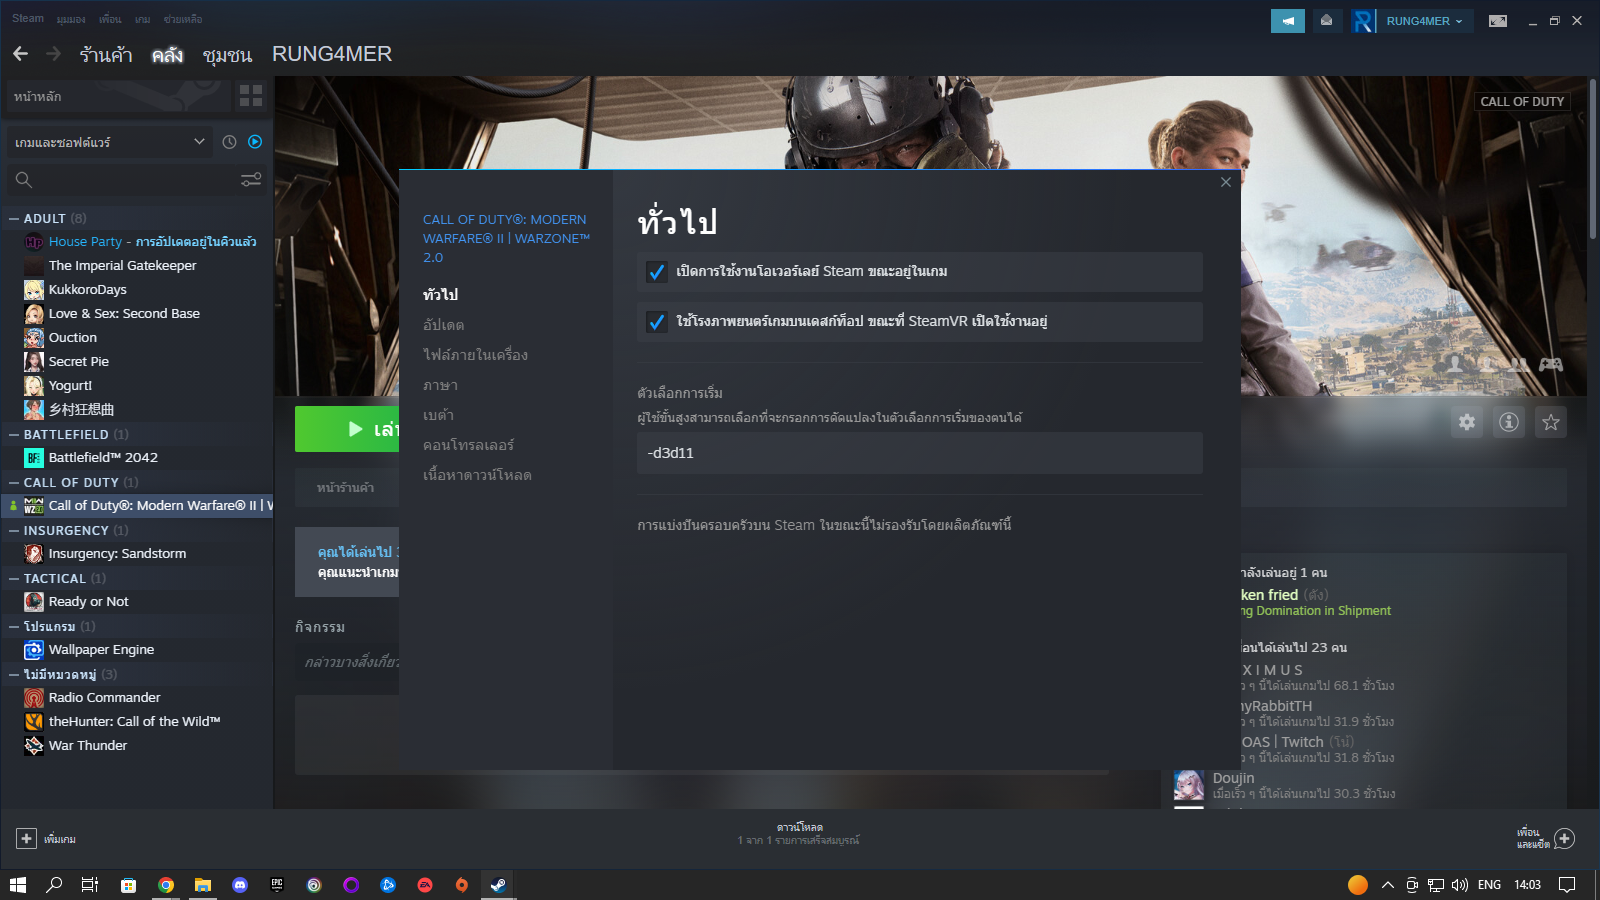Open the EA app from taskbar

425,885
